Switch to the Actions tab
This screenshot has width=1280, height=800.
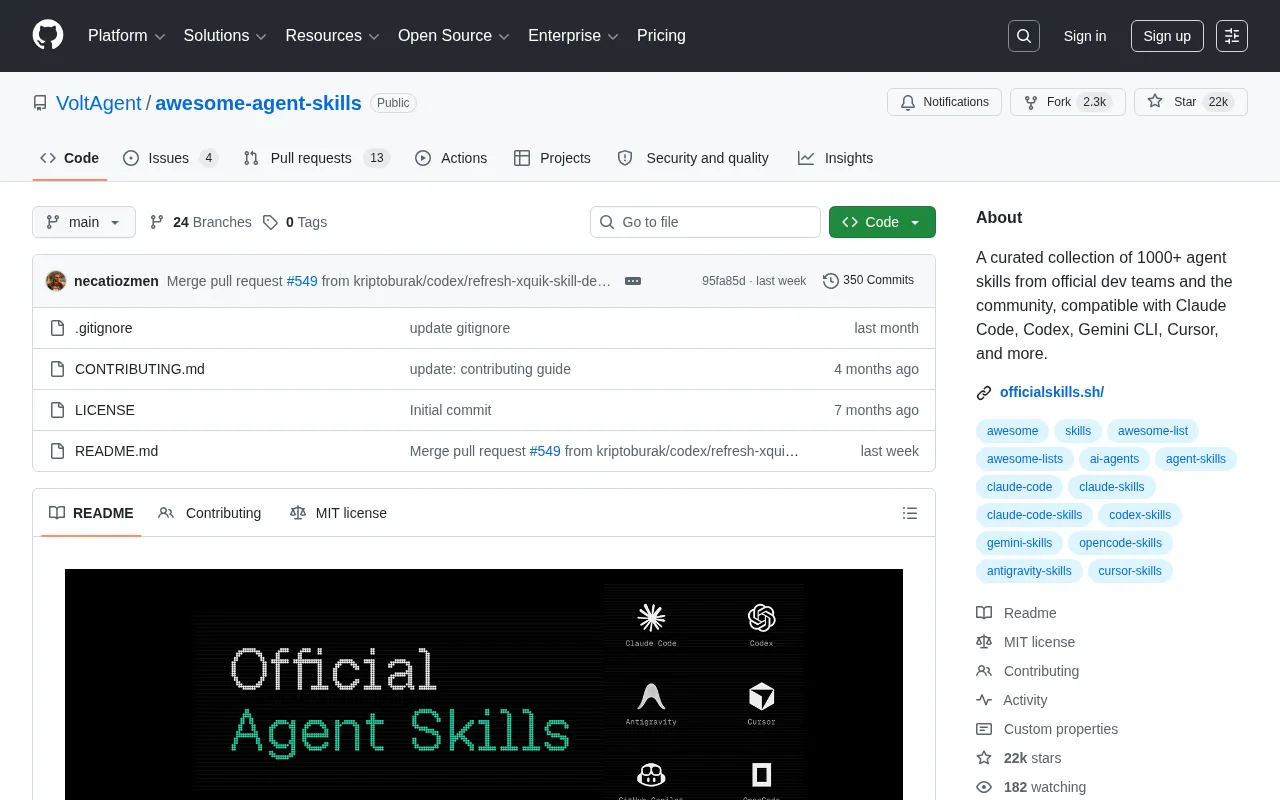[x=451, y=158]
